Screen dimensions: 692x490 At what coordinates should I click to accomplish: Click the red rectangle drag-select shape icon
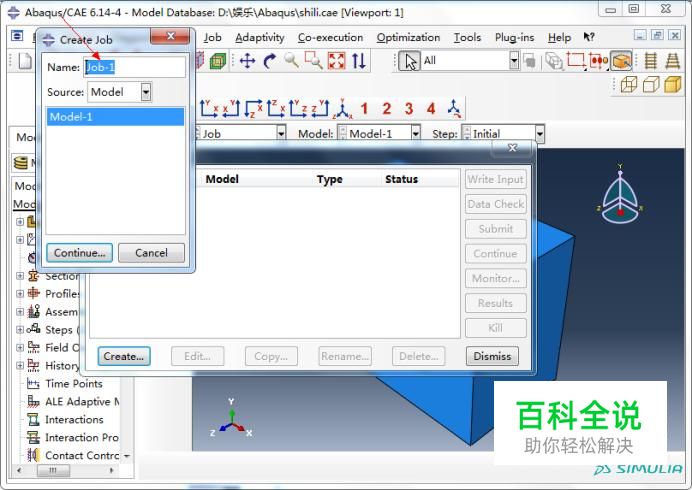point(575,61)
